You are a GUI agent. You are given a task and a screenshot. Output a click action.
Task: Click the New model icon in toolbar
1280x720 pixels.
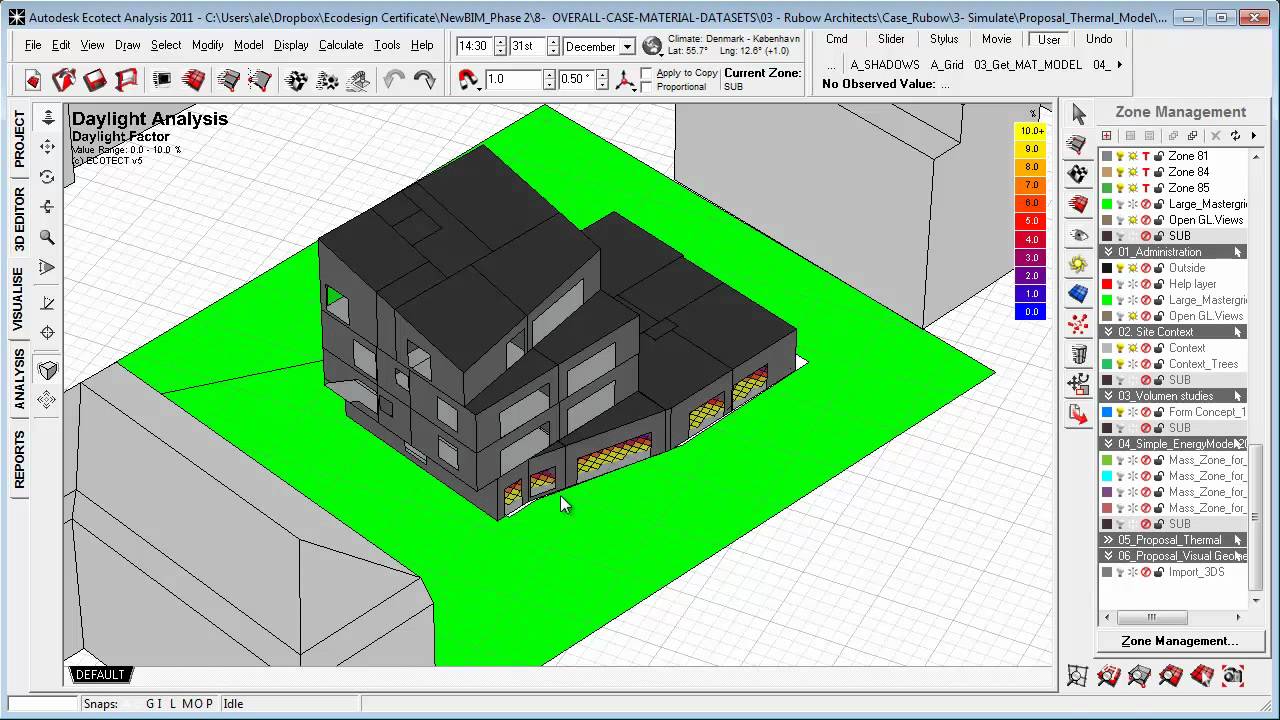pyautogui.click(x=33, y=80)
